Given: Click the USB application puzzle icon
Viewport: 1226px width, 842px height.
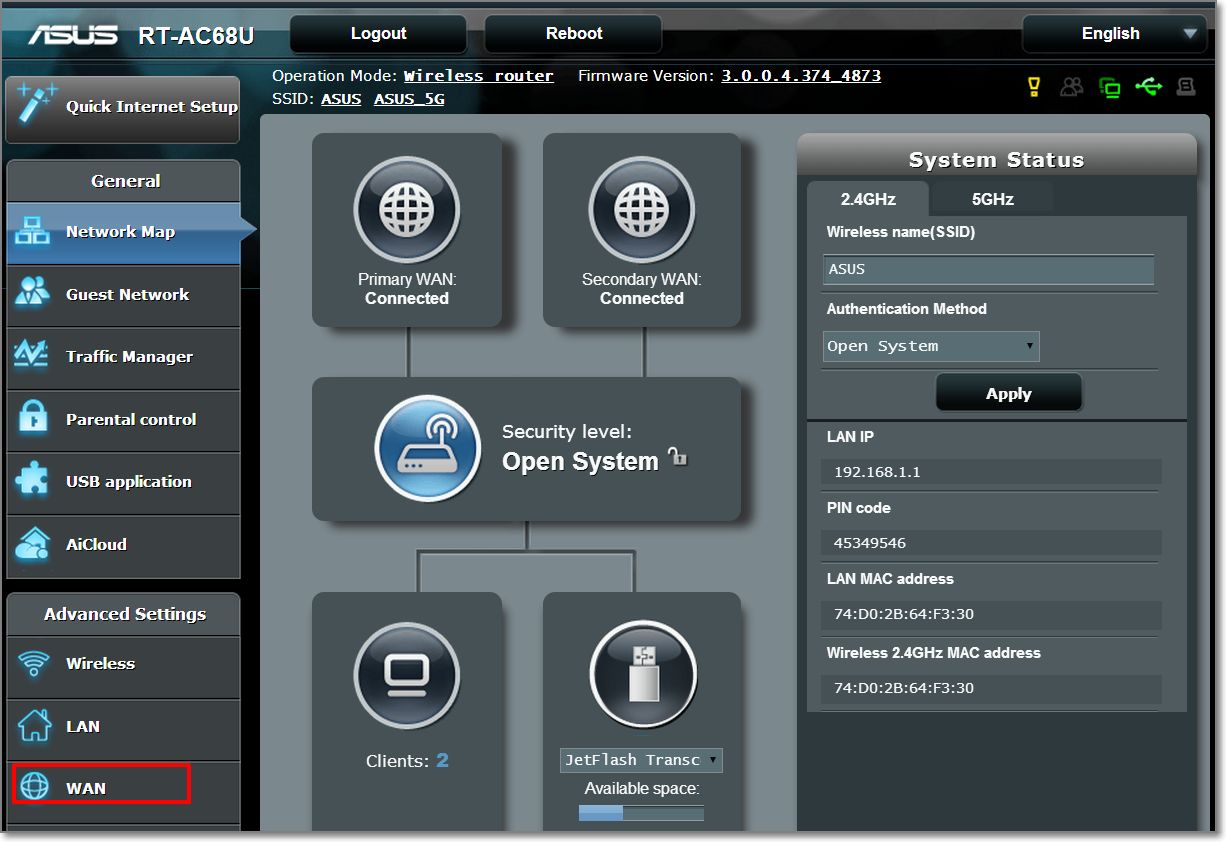Looking at the screenshot, I should coord(33,481).
